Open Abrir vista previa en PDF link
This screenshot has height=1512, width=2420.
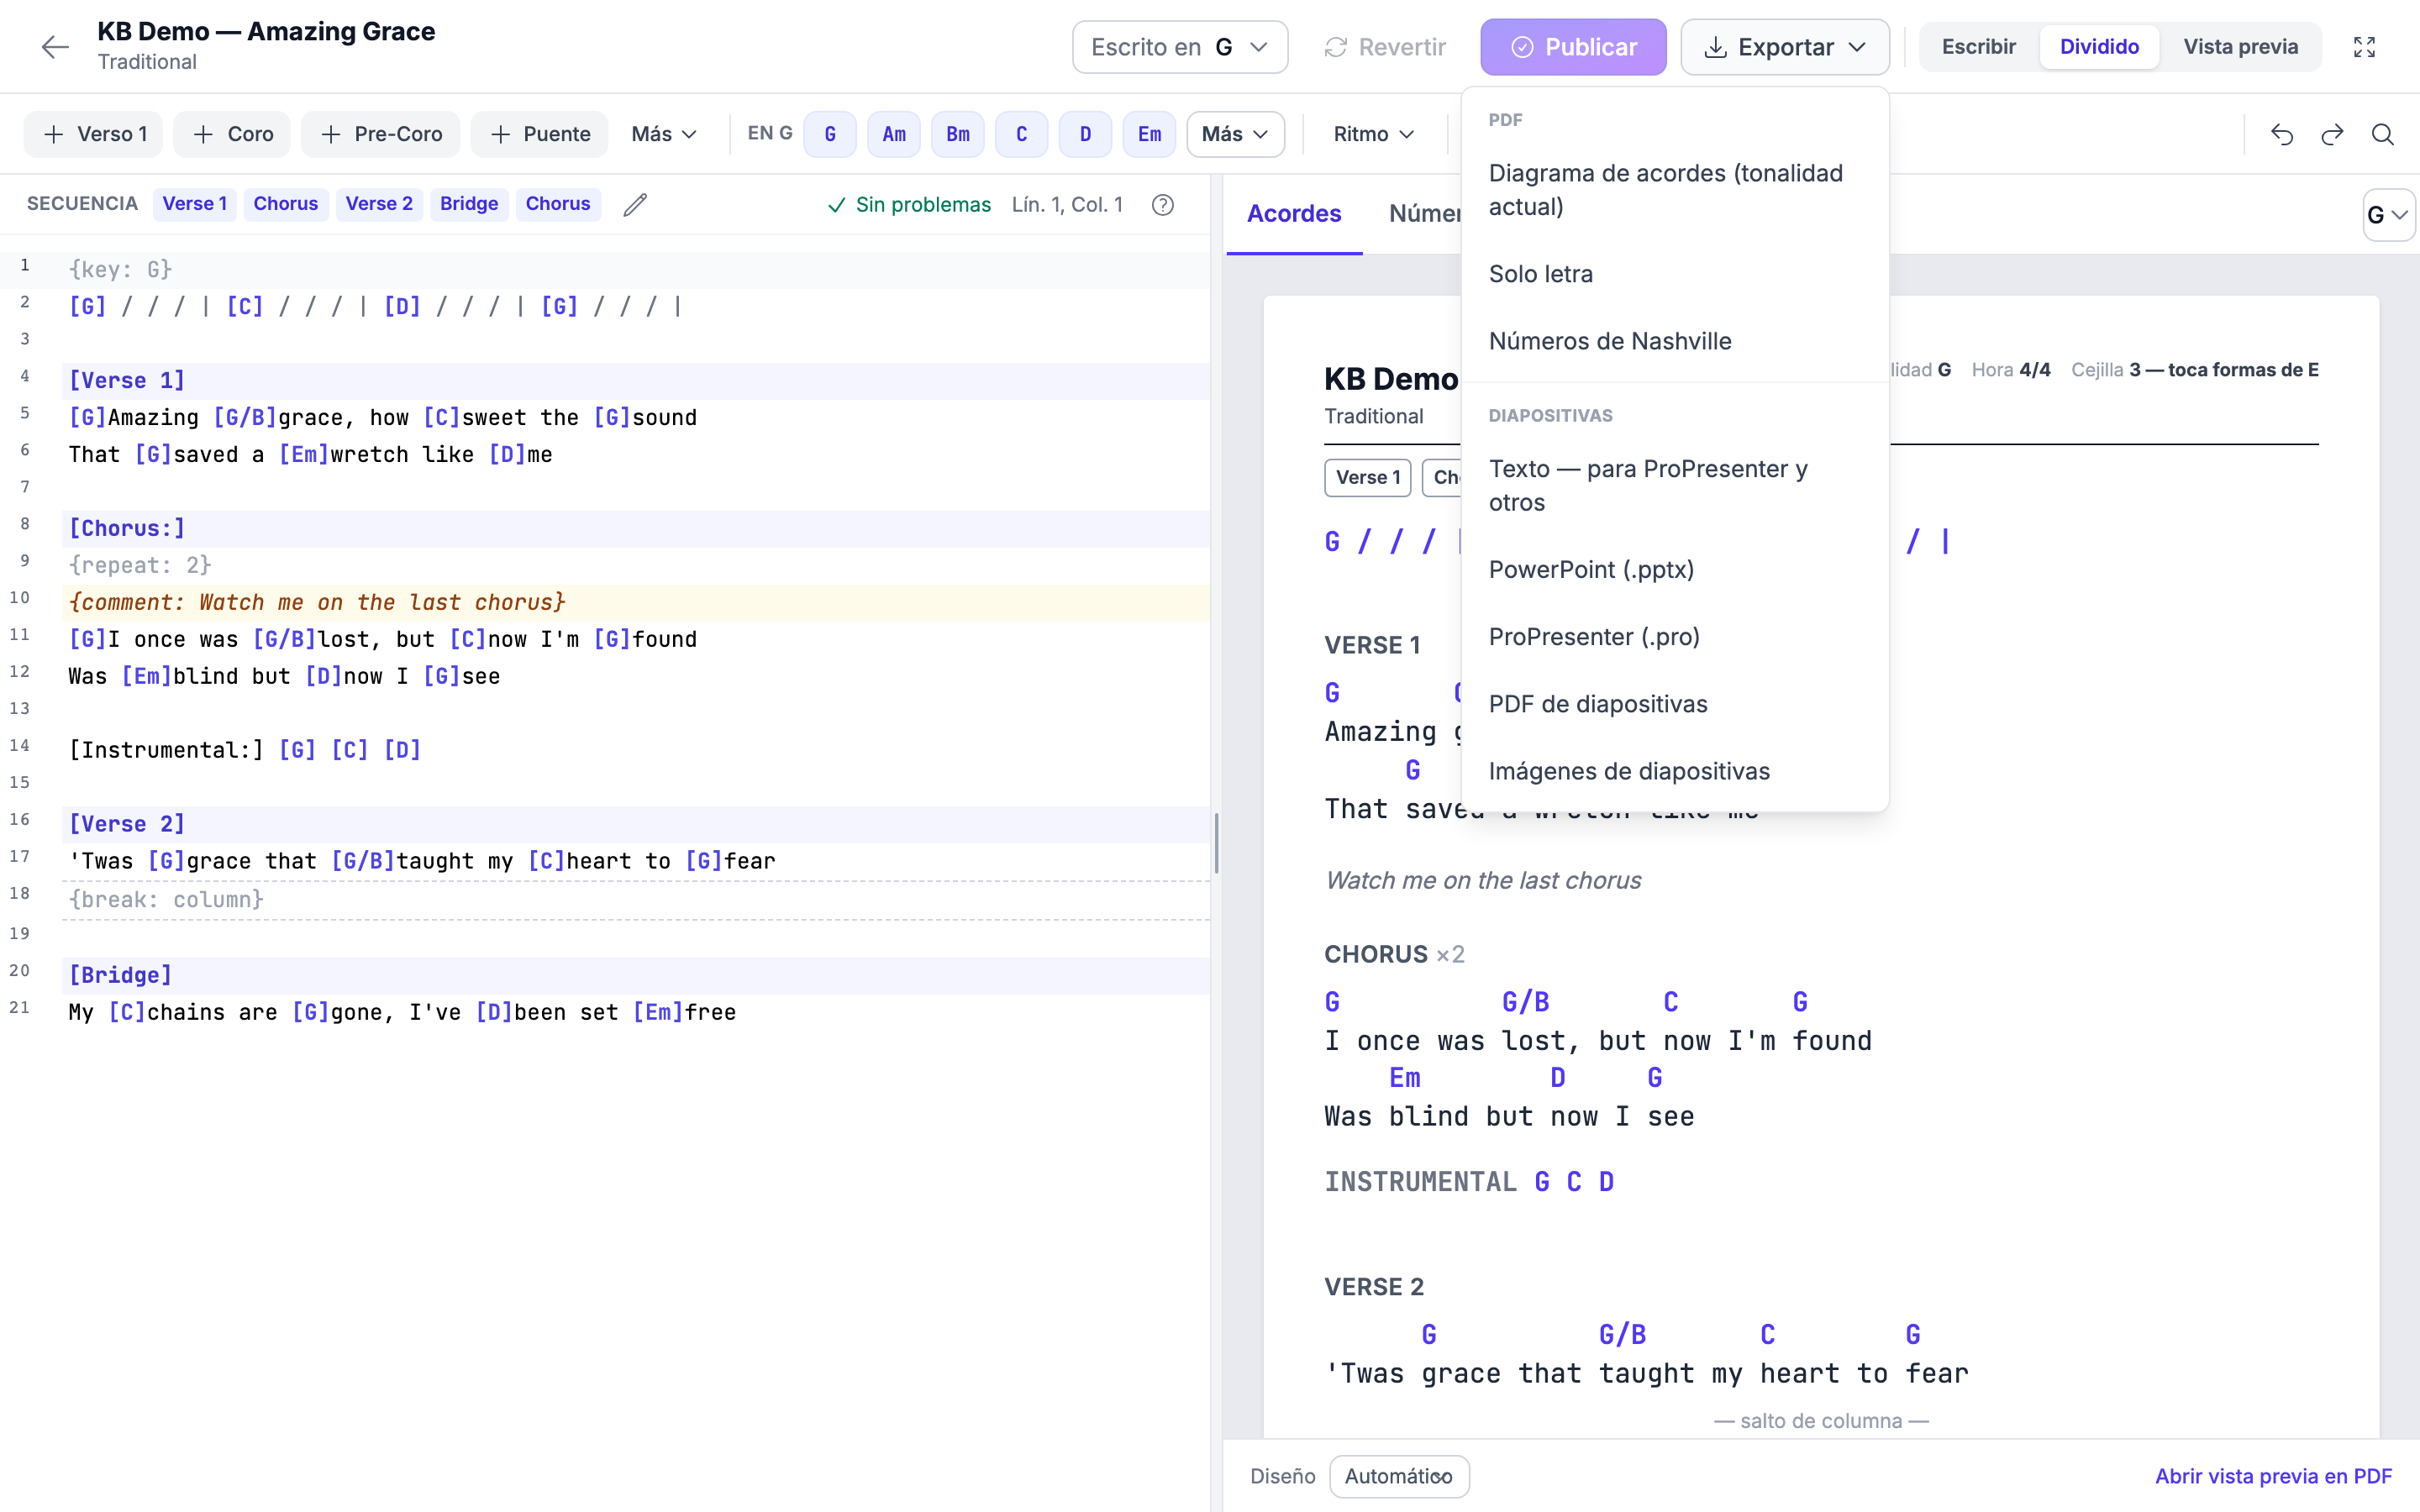pyautogui.click(x=2273, y=1476)
